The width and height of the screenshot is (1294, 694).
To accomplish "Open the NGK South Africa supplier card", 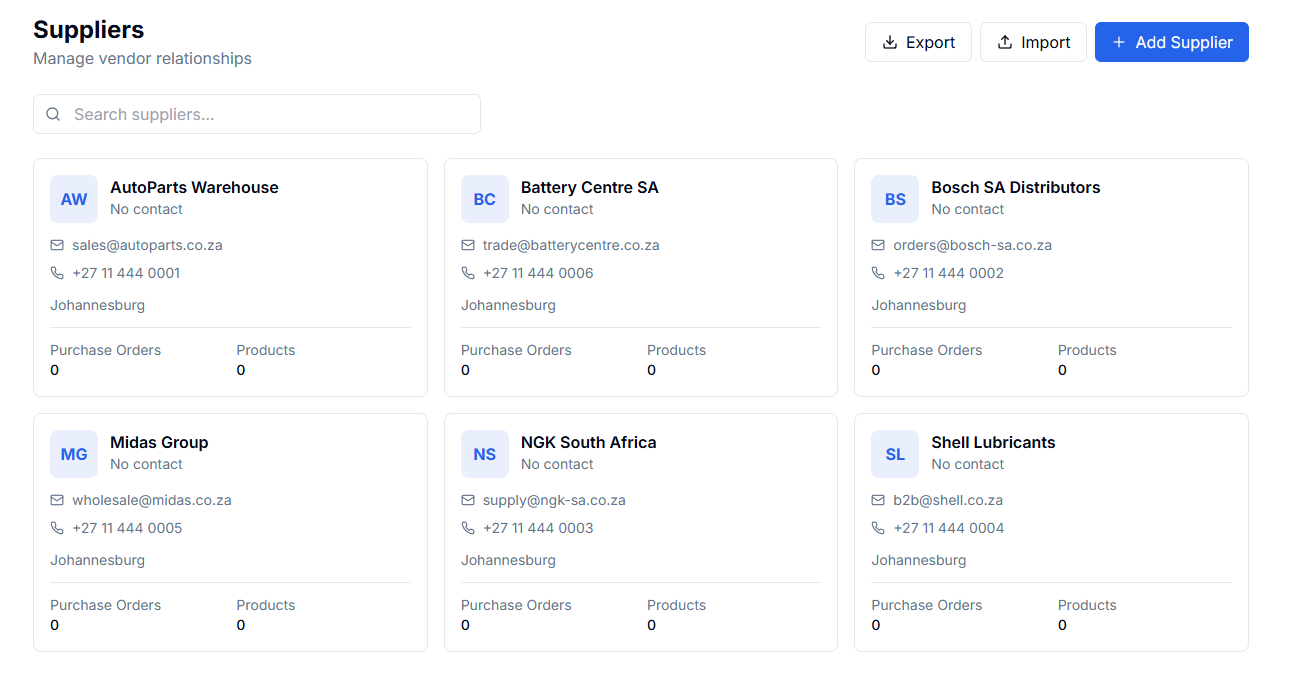I will point(641,531).
